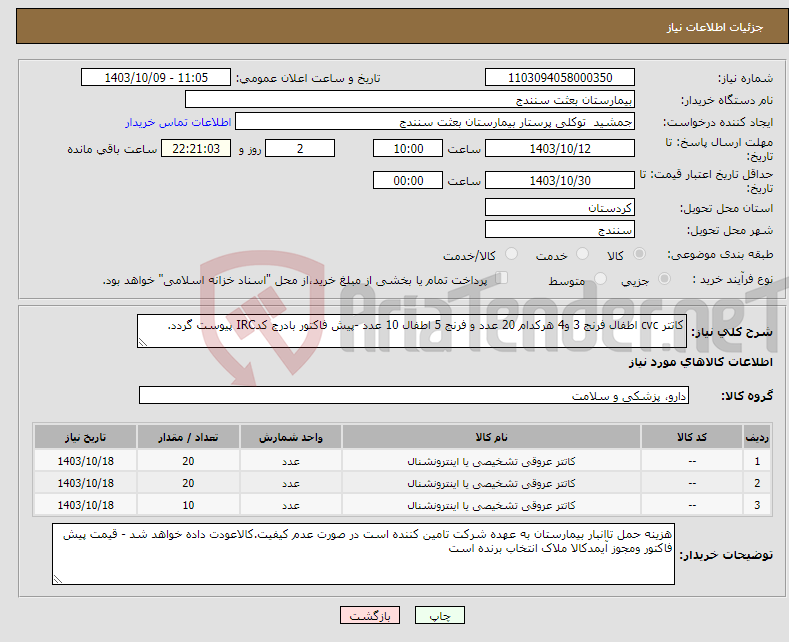Viewport: 789px width, 642px height.
Task: Click the general description text area
Action: coord(412,331)
